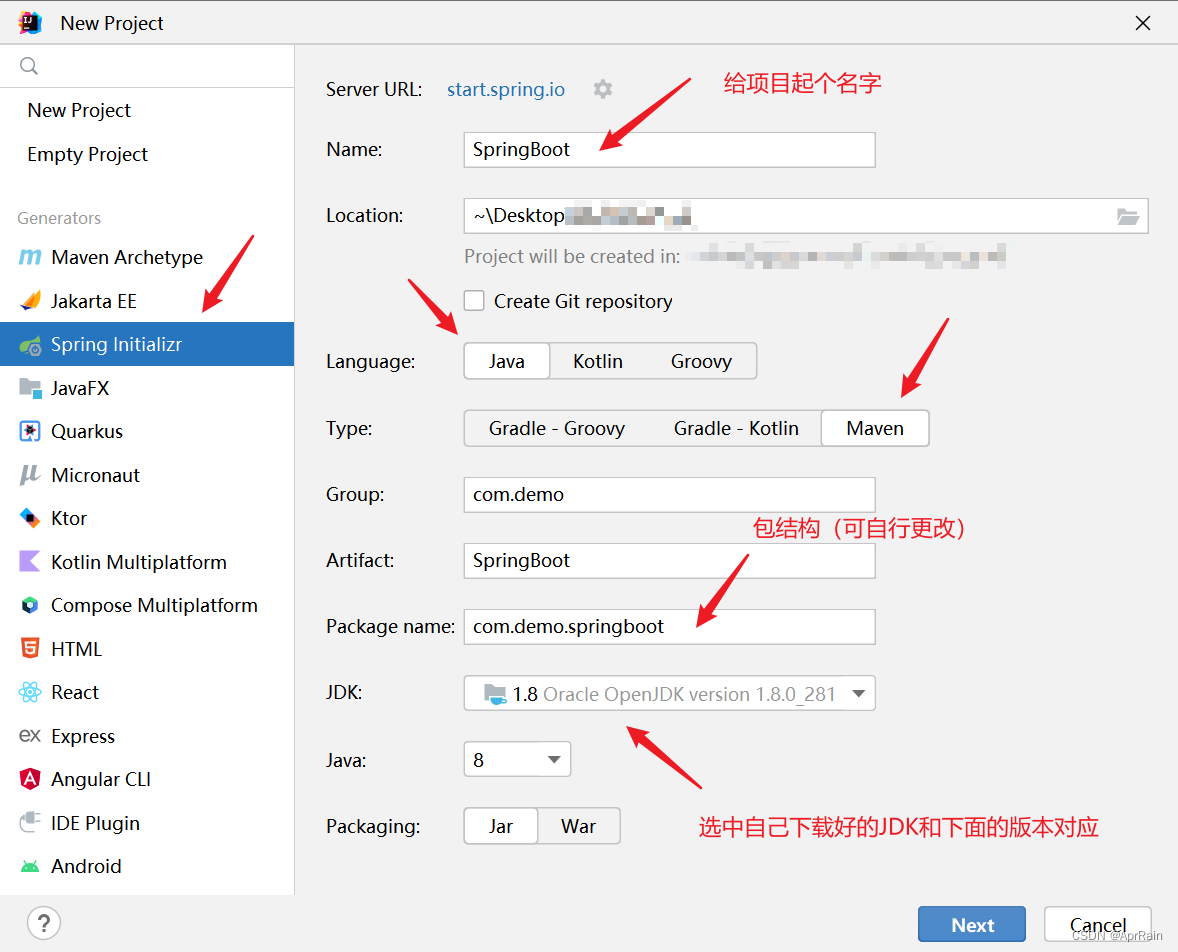Select the IDE Plugin label

(x=95, y=824)
